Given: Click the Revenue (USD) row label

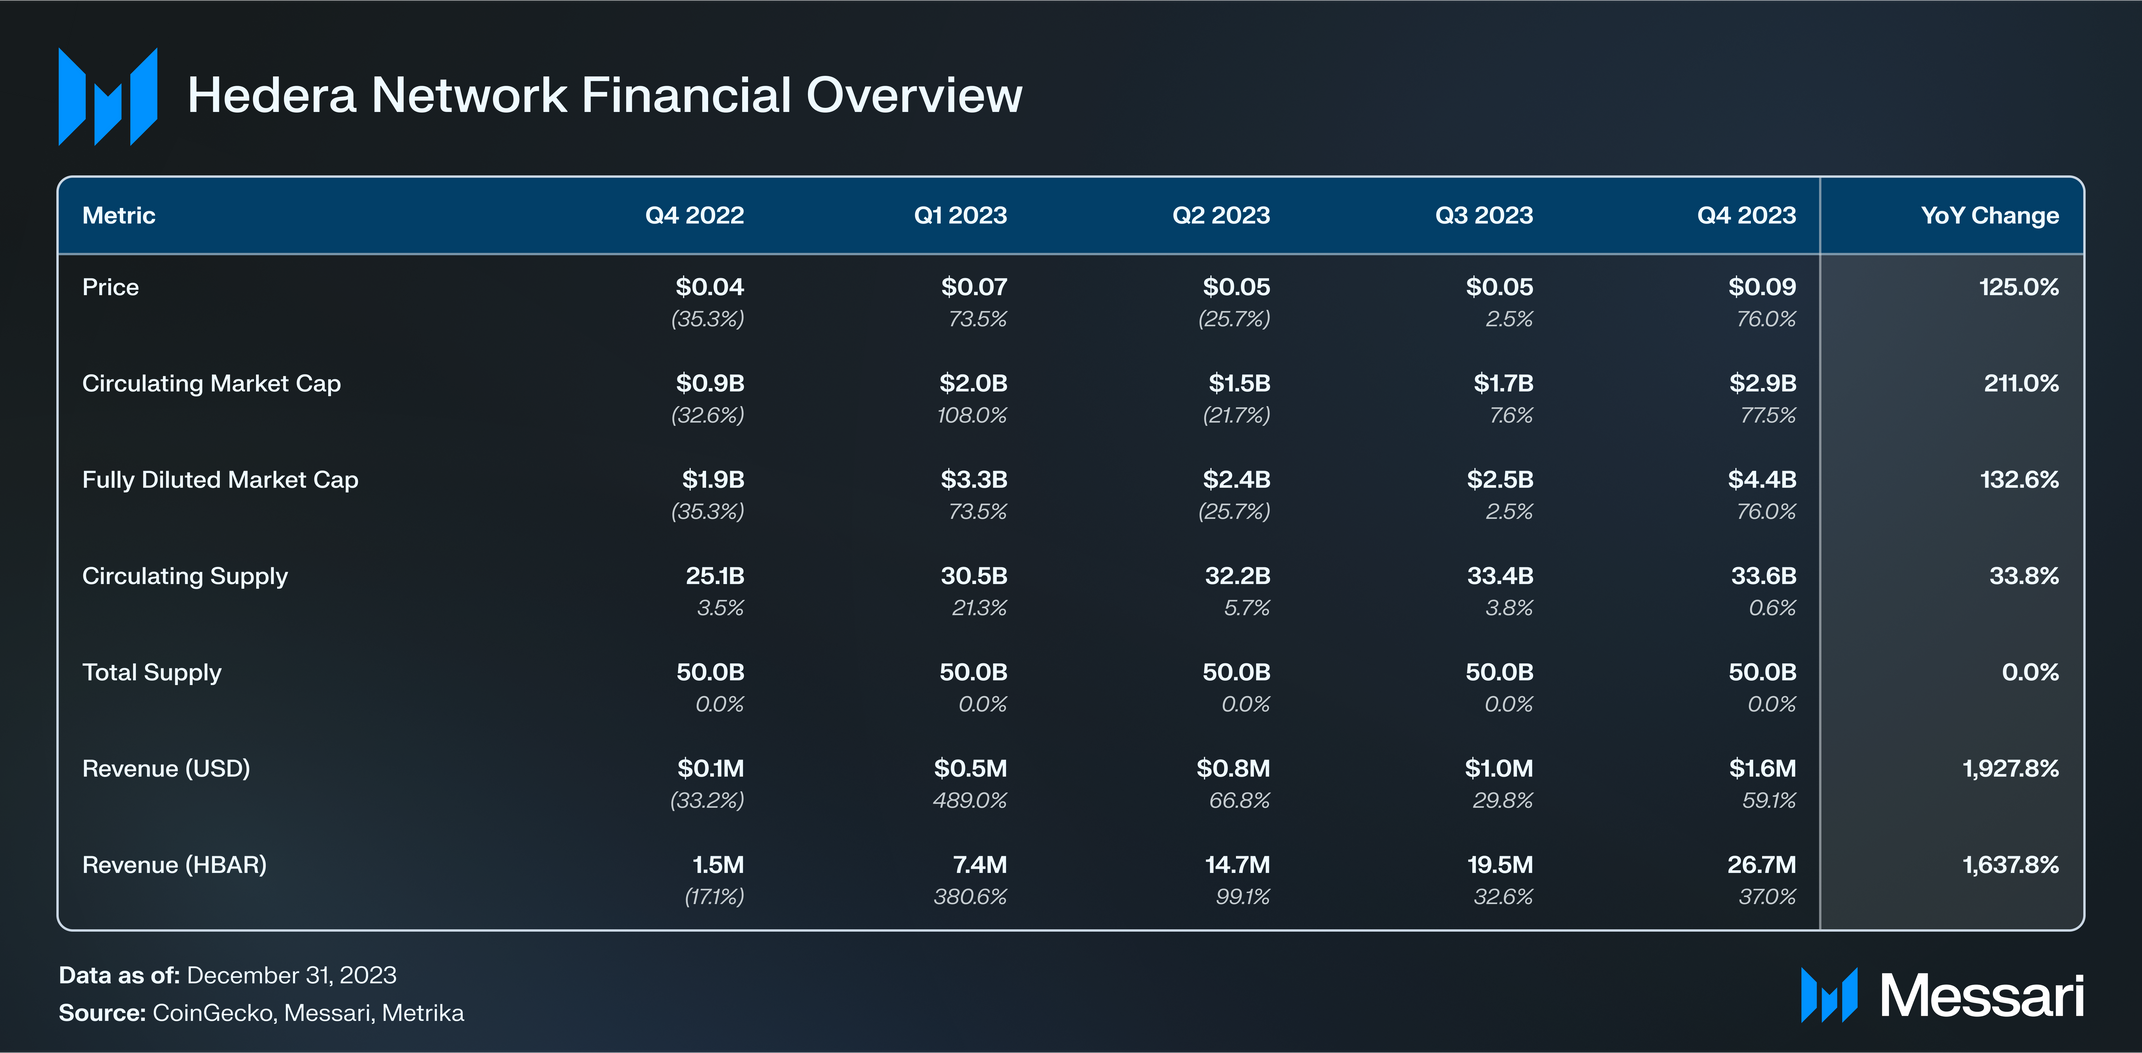Looking at the screenshot, I should point(166,769).
